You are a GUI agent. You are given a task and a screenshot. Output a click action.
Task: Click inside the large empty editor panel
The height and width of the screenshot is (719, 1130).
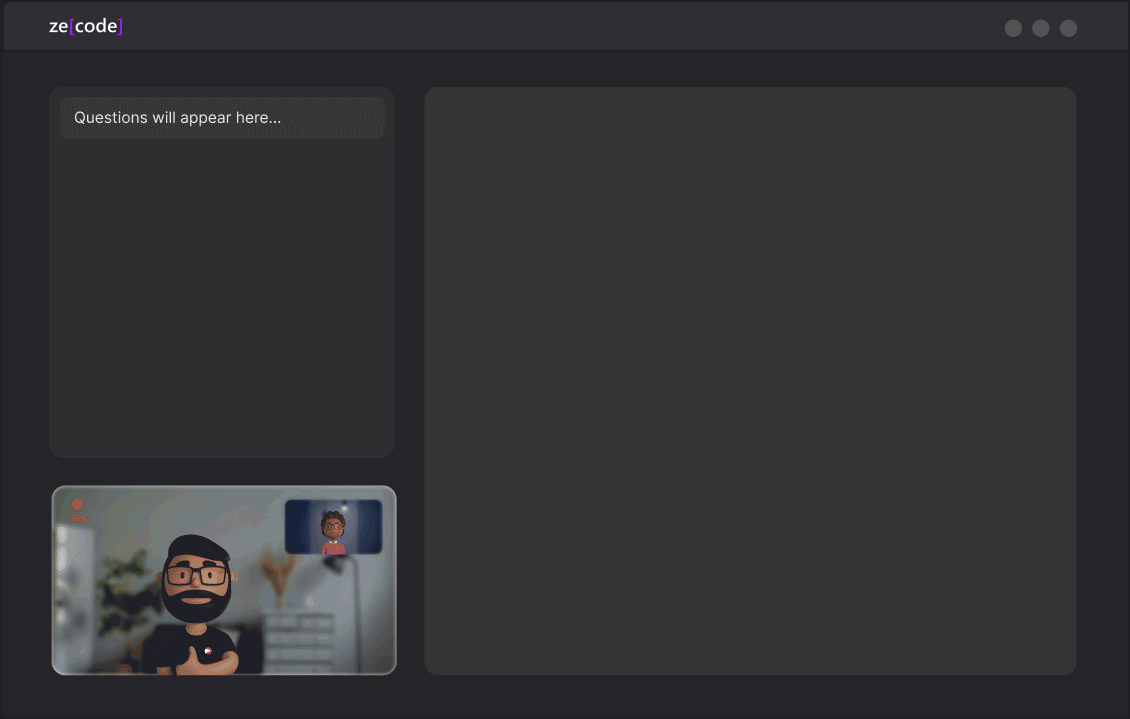point(750,381)
